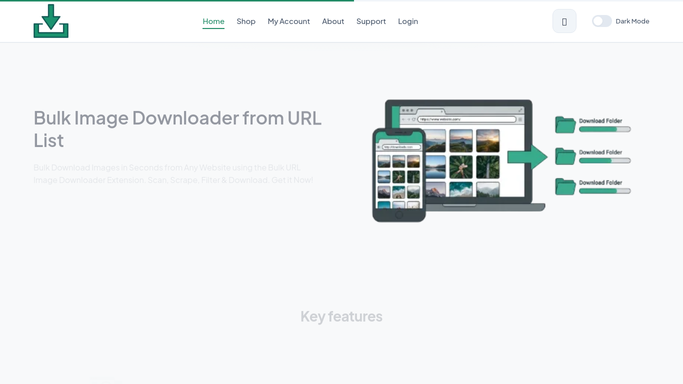Click the bottom Download Folder progress bar
Viewport: 683px width, 384px height.
tap(605, 191)
